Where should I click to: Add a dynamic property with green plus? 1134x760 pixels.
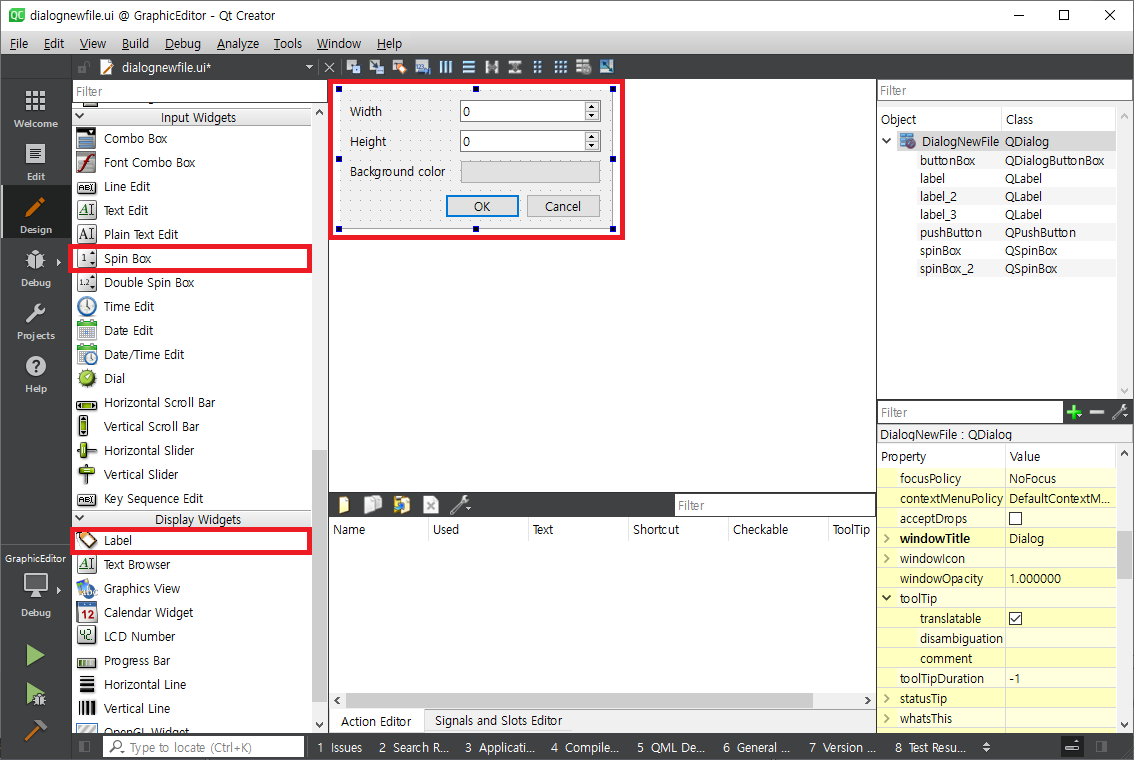click(1074, 412)
